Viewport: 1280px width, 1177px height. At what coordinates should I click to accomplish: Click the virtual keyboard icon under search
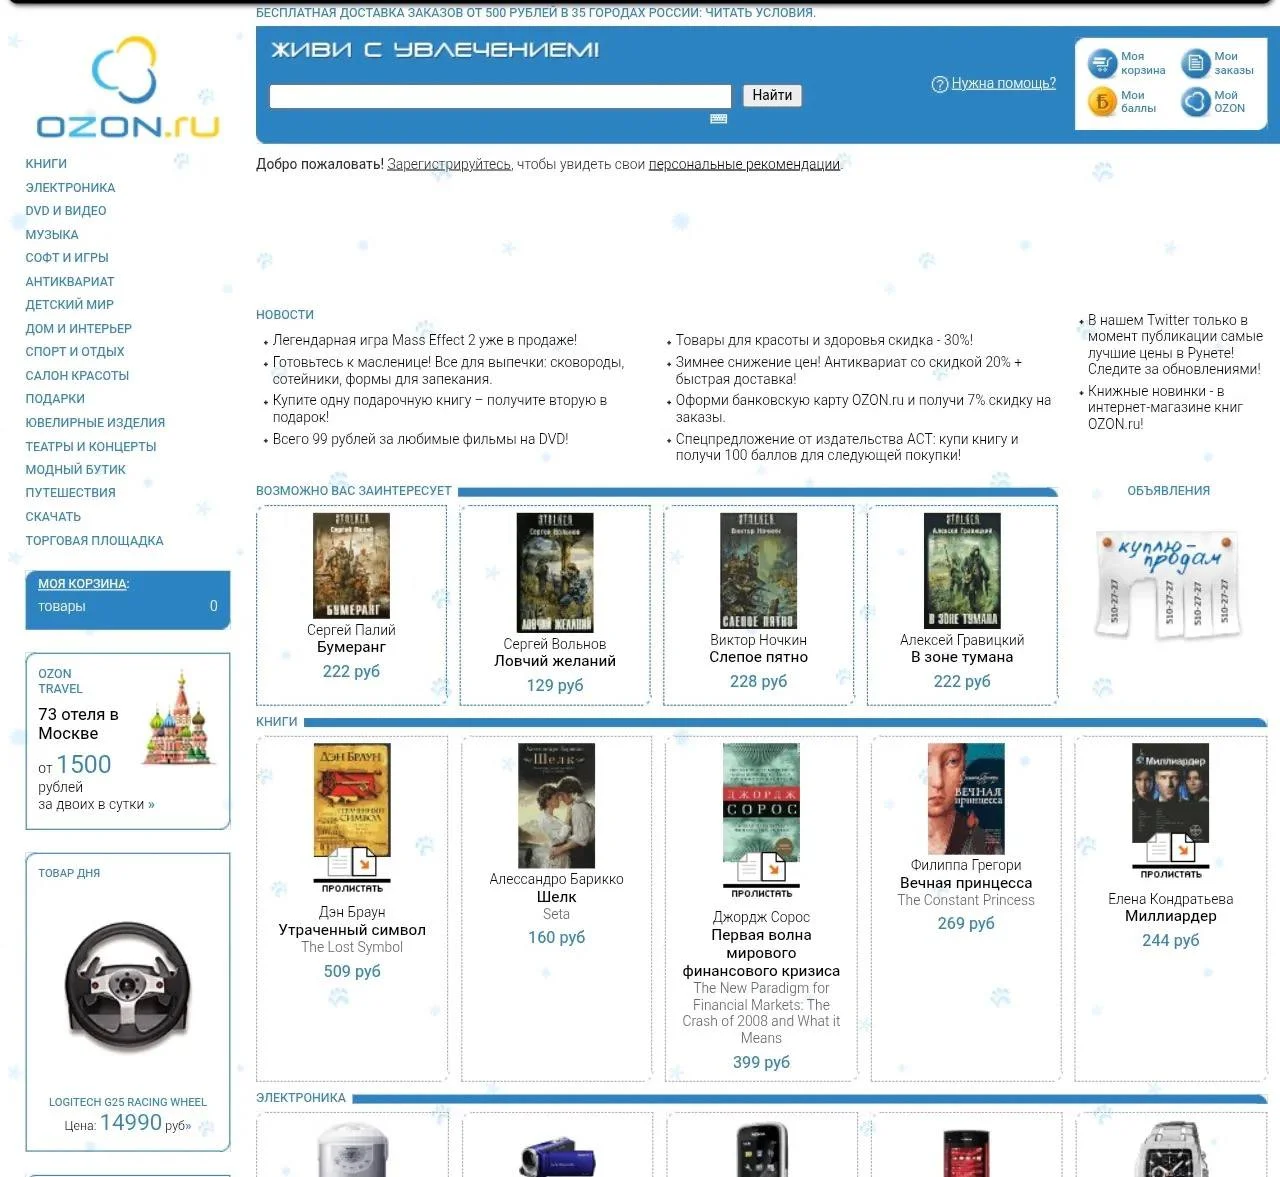pos(718,119)
